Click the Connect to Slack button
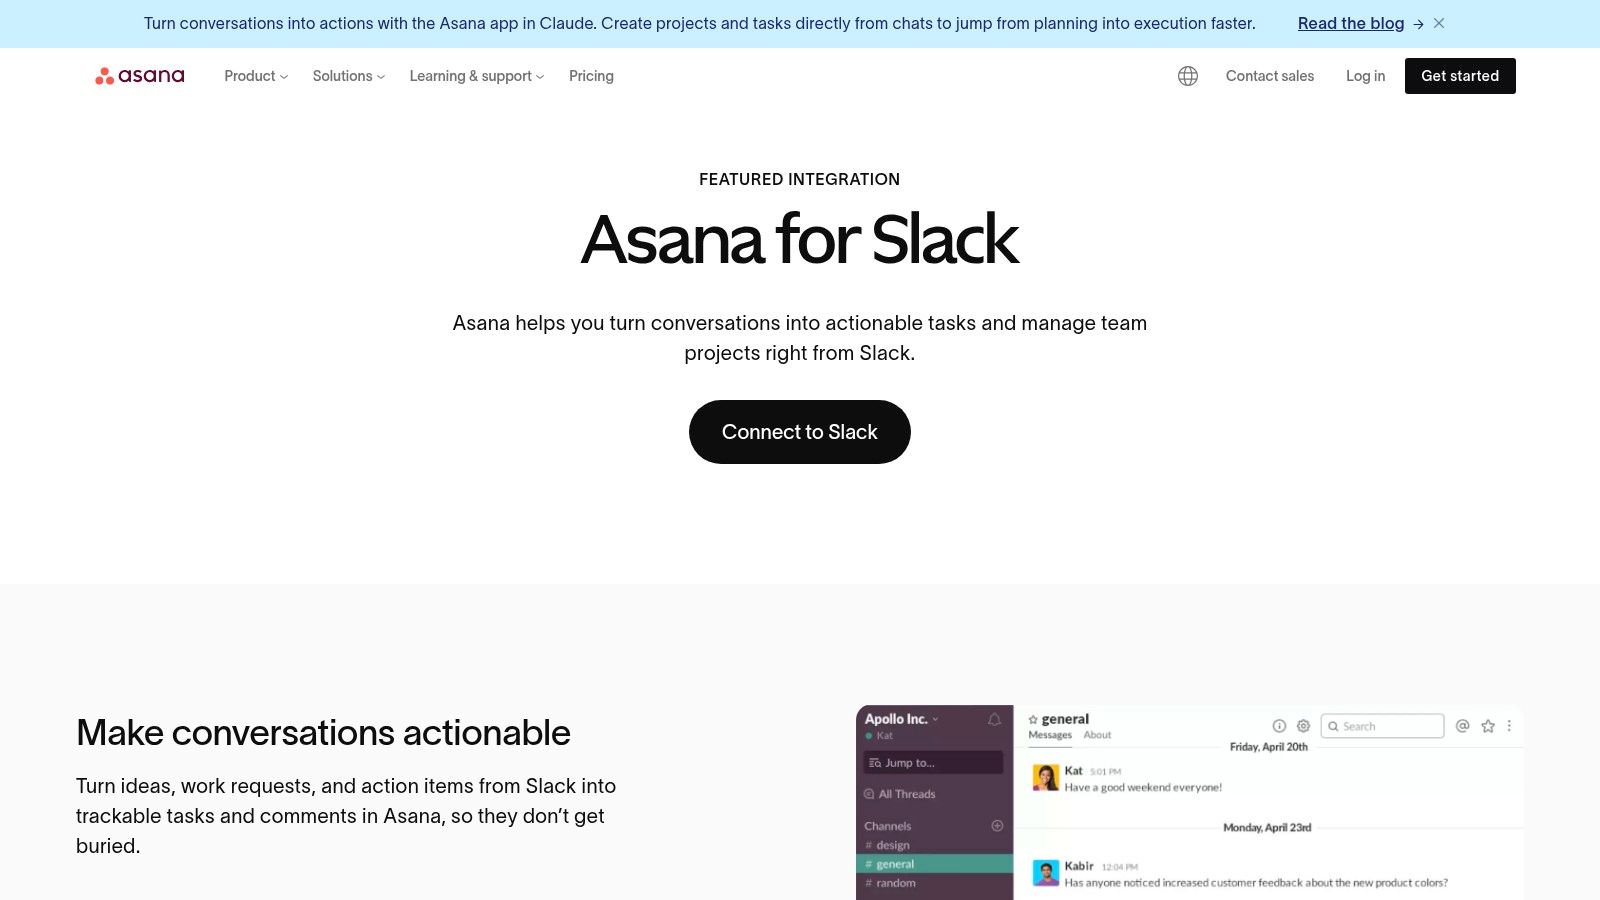 [x=800, y=432]
